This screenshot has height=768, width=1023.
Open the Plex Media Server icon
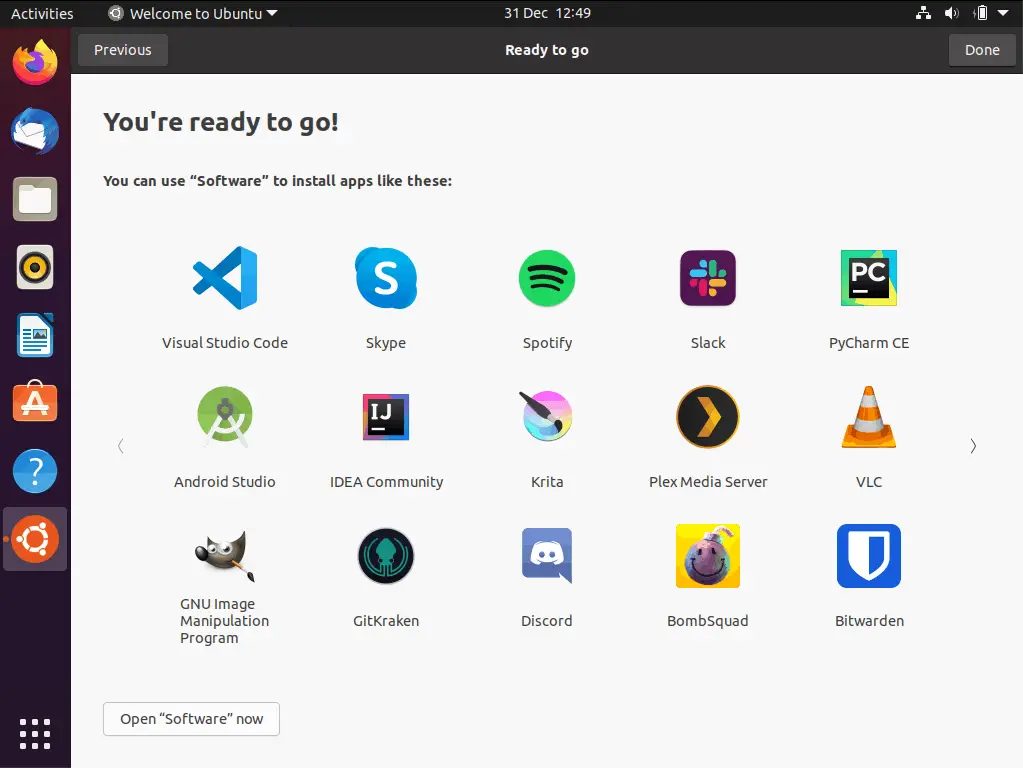pyautogui.click(x=708, y=417)
